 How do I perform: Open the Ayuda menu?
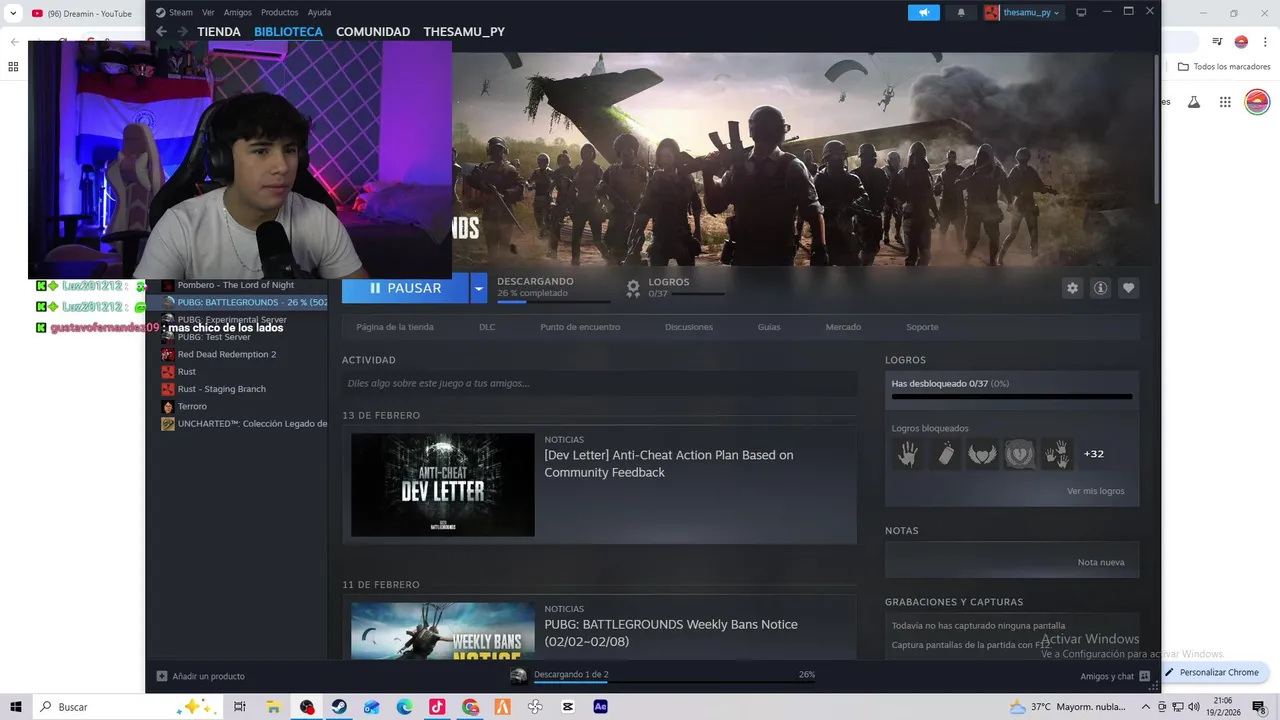(x=319, y=12)
